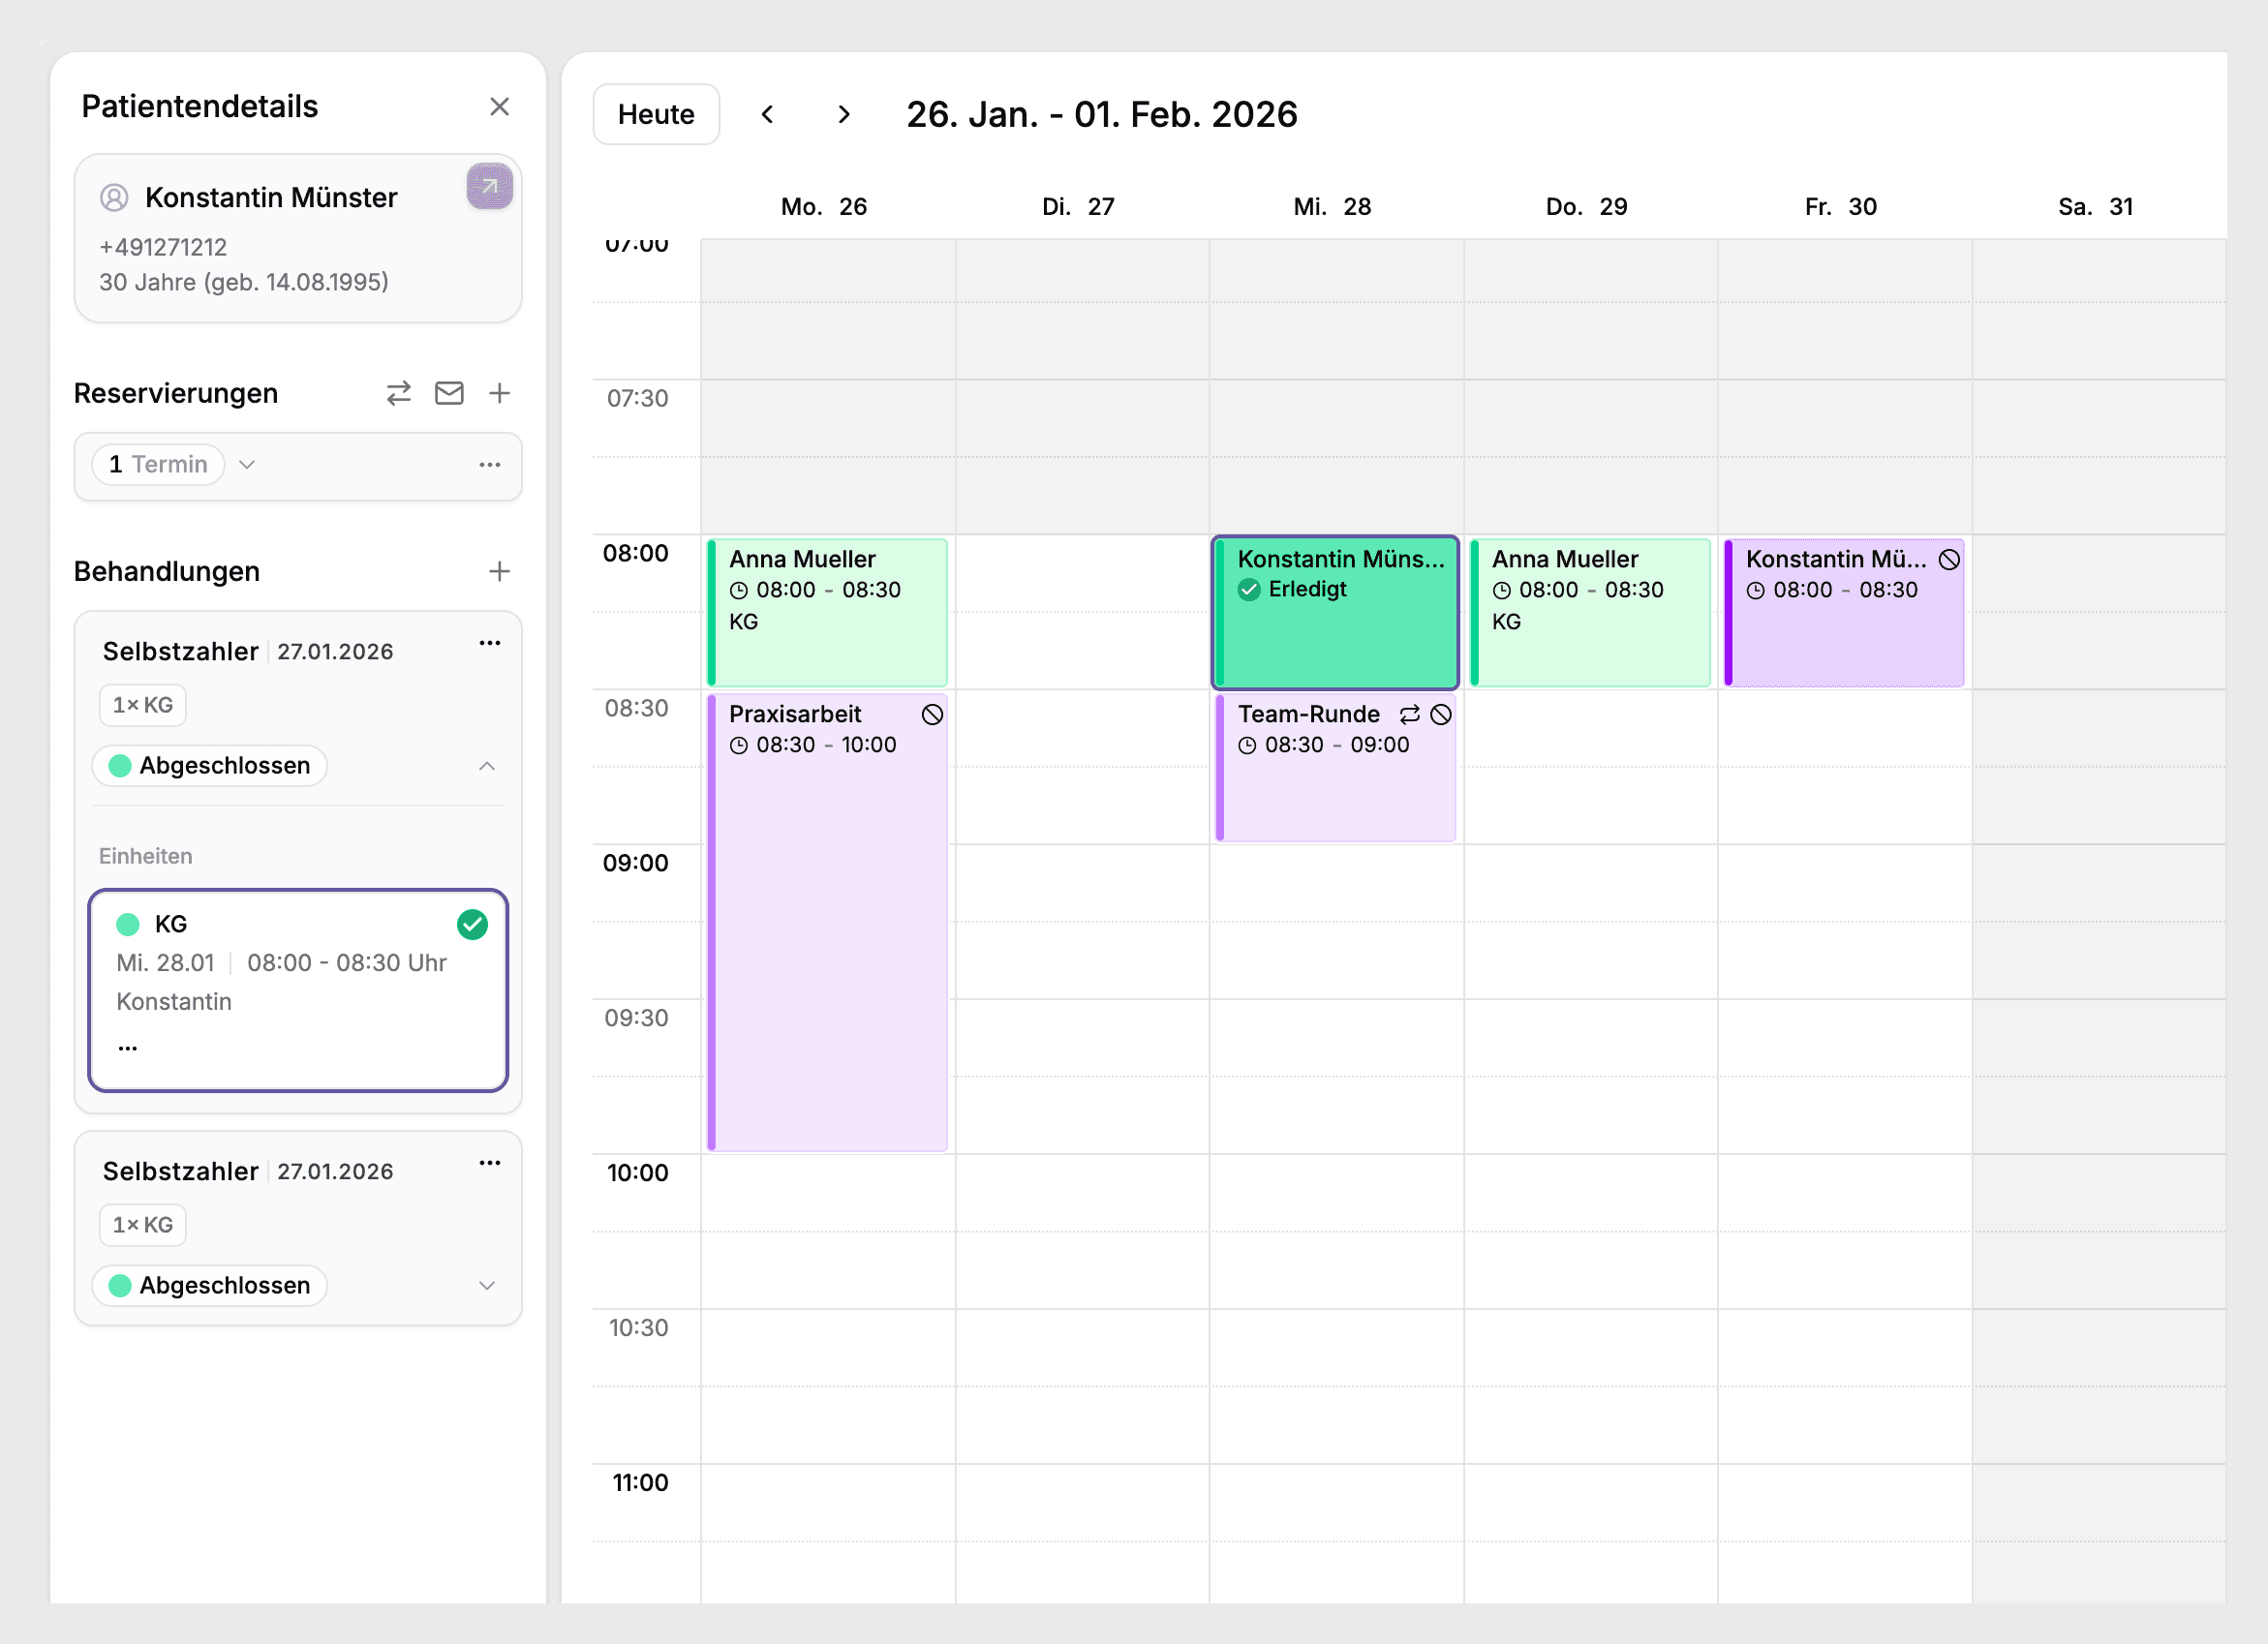Click the recurring icon on the Team-Runde event

click(x=1409, y=714)
